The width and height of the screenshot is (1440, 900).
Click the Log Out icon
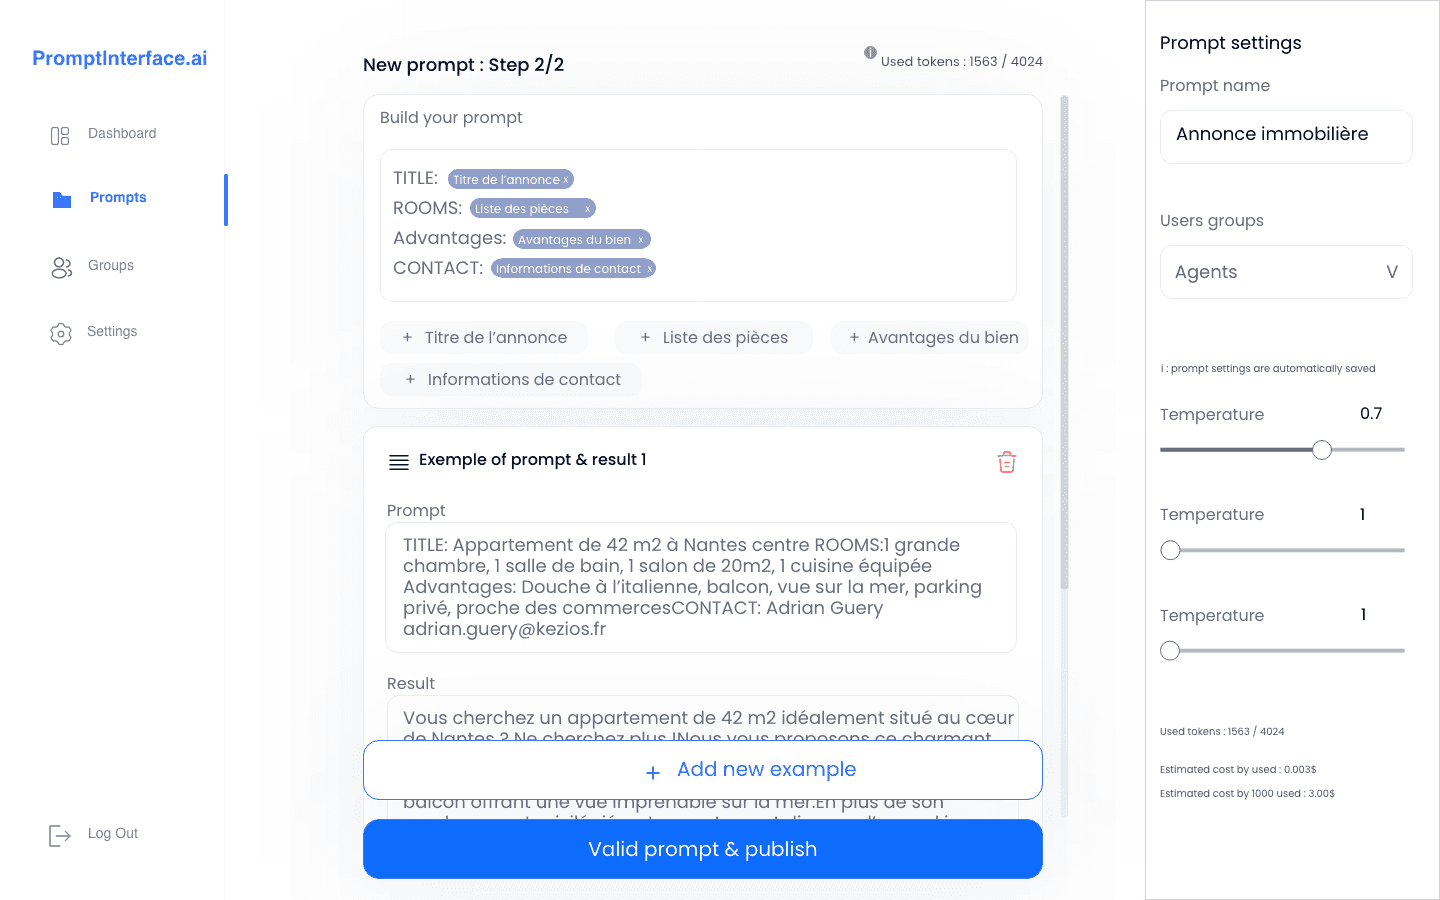[x=58, y=834]
